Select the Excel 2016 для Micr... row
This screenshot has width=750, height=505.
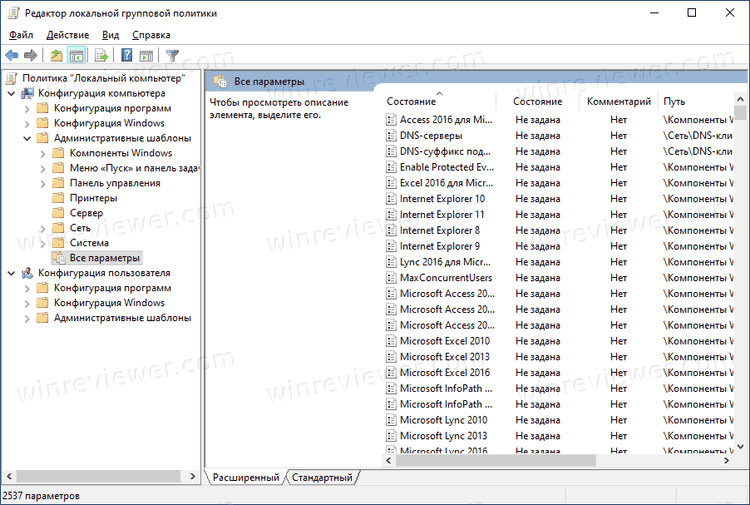pyautogui.click(x=559, y=183)
